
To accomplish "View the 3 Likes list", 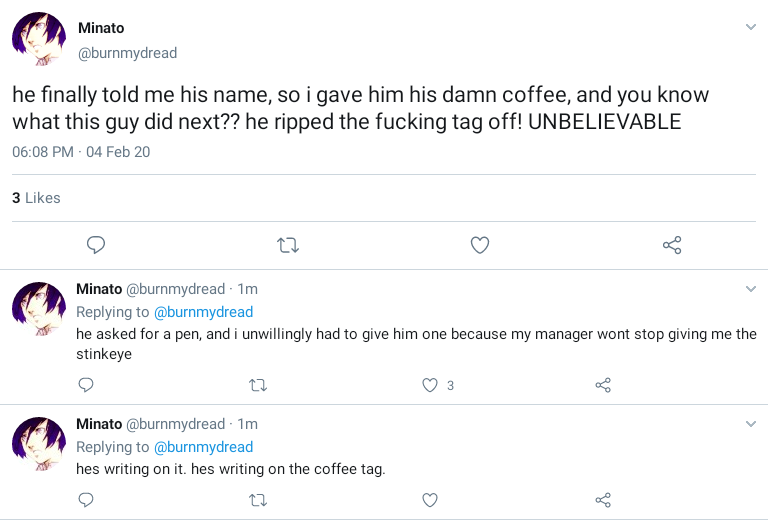I will click(x=36, y=198).
